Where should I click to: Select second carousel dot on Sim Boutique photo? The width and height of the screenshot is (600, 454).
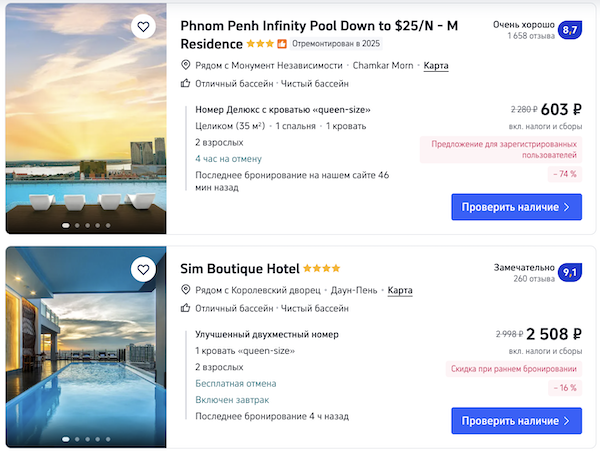pyautogui.click(x=76, y=438)
